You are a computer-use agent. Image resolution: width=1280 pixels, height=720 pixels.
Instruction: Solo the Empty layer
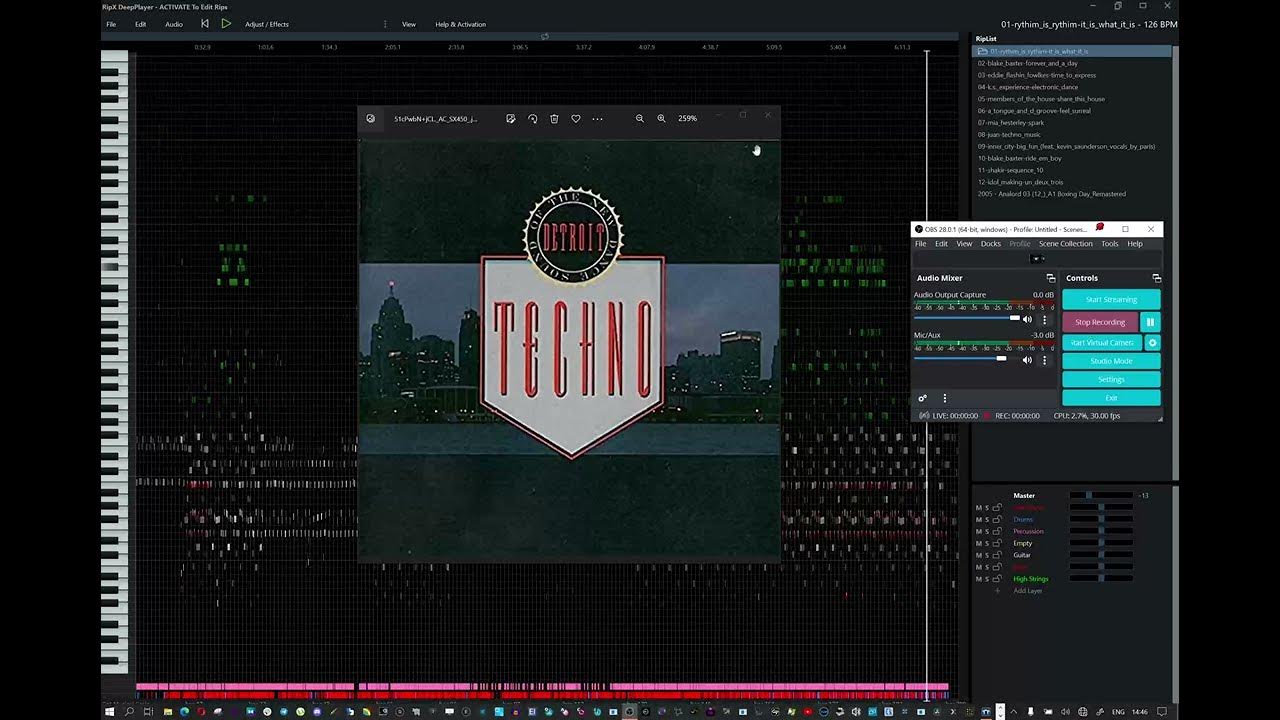(986, 543)
